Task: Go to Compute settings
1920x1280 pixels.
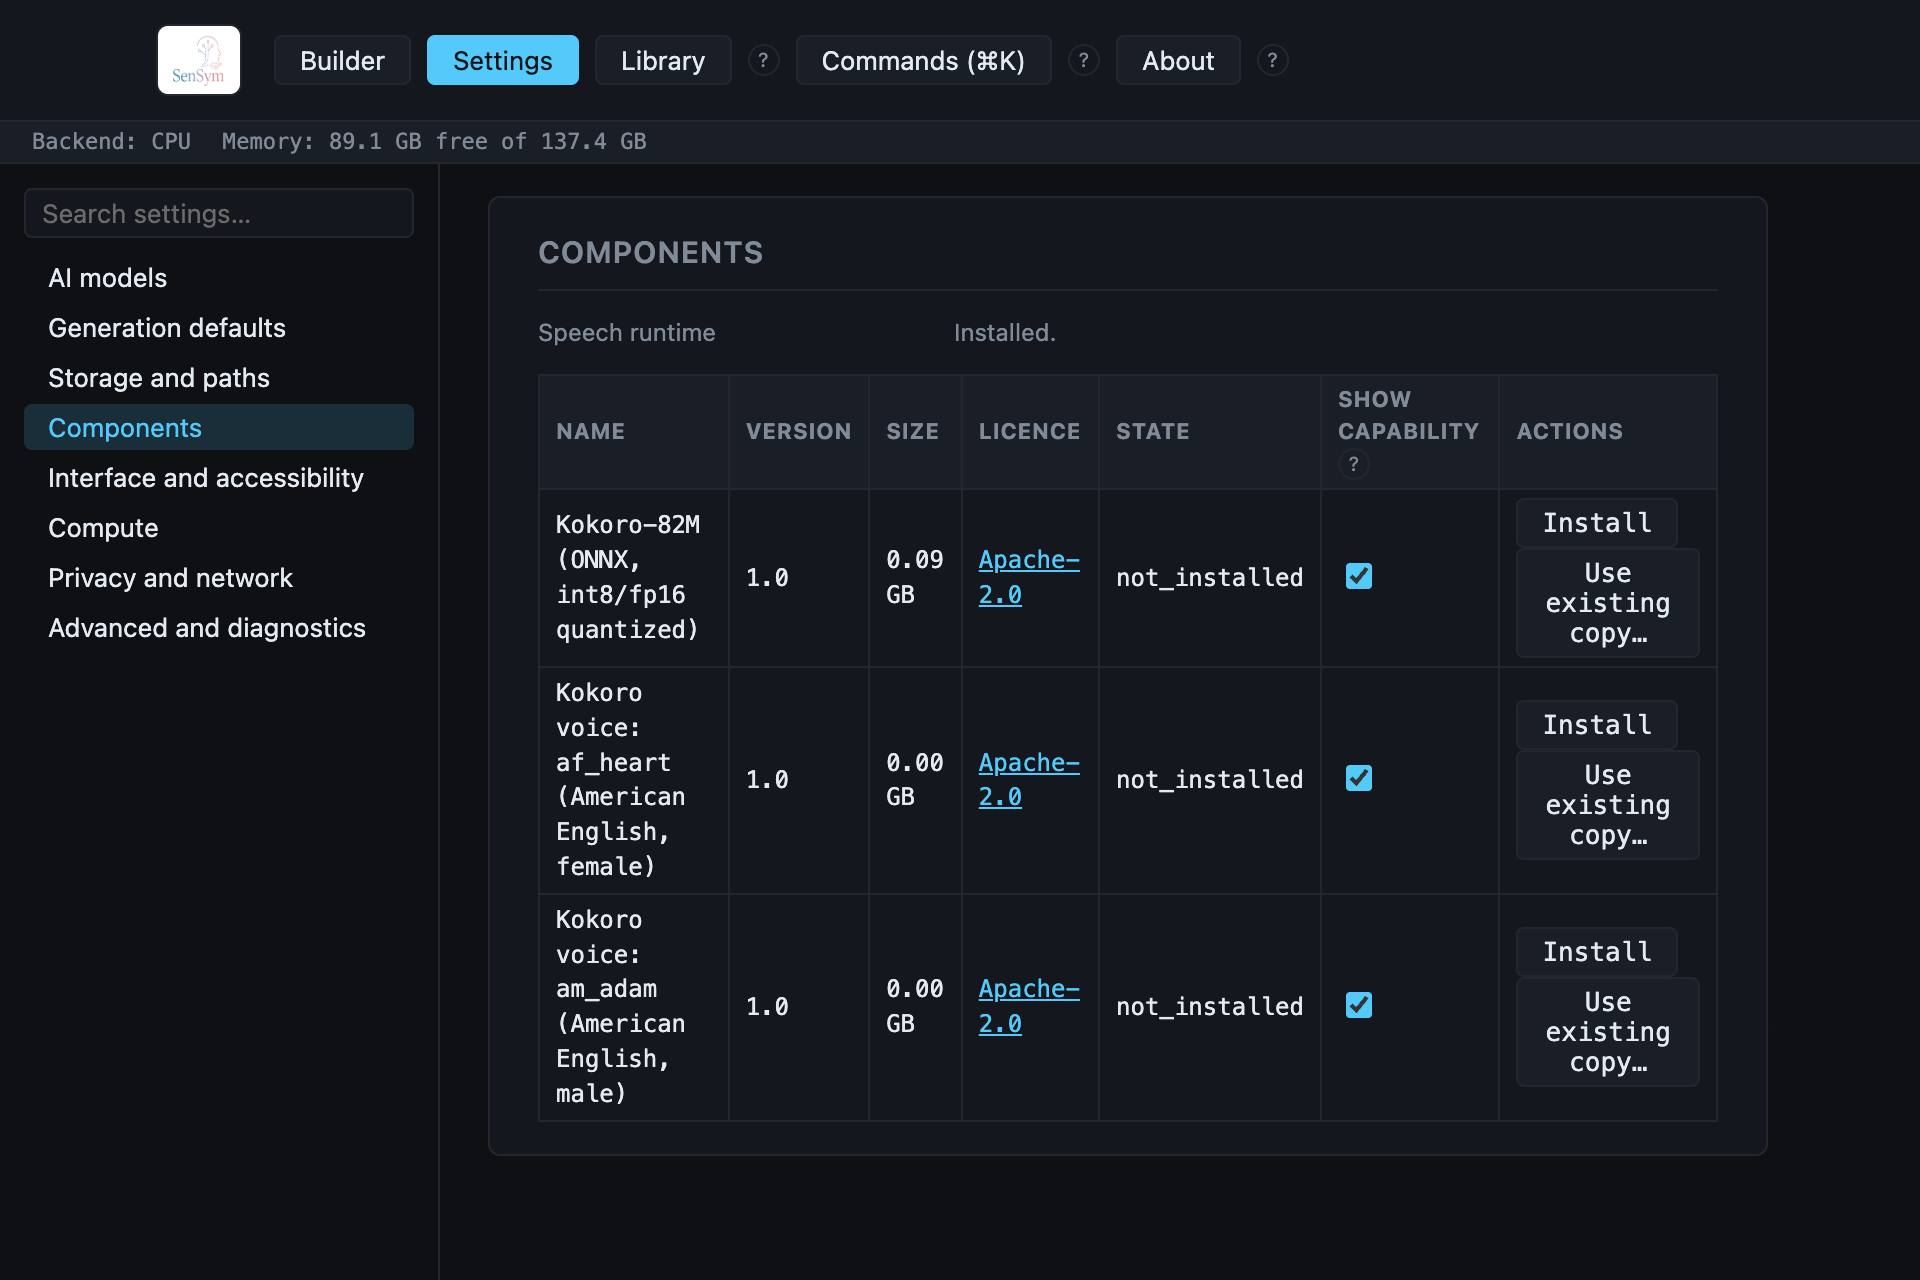Action: pyautogui.click(x=219, y=527)
